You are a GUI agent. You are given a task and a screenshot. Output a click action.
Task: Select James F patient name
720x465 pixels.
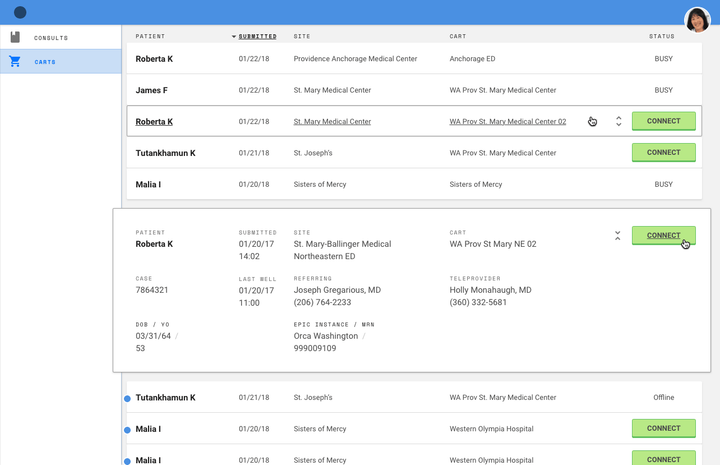pyautogui.click(x=152, y=90)
